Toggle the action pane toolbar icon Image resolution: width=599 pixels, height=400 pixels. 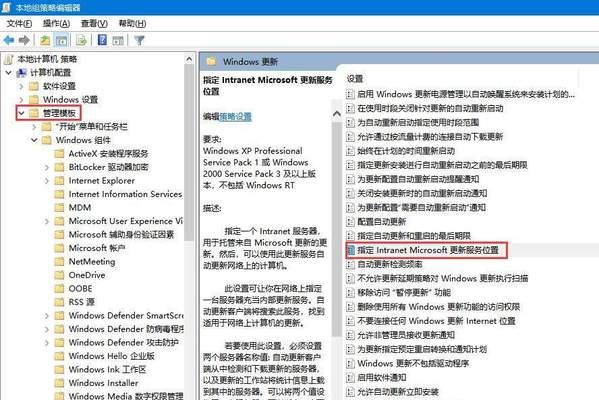118,40
